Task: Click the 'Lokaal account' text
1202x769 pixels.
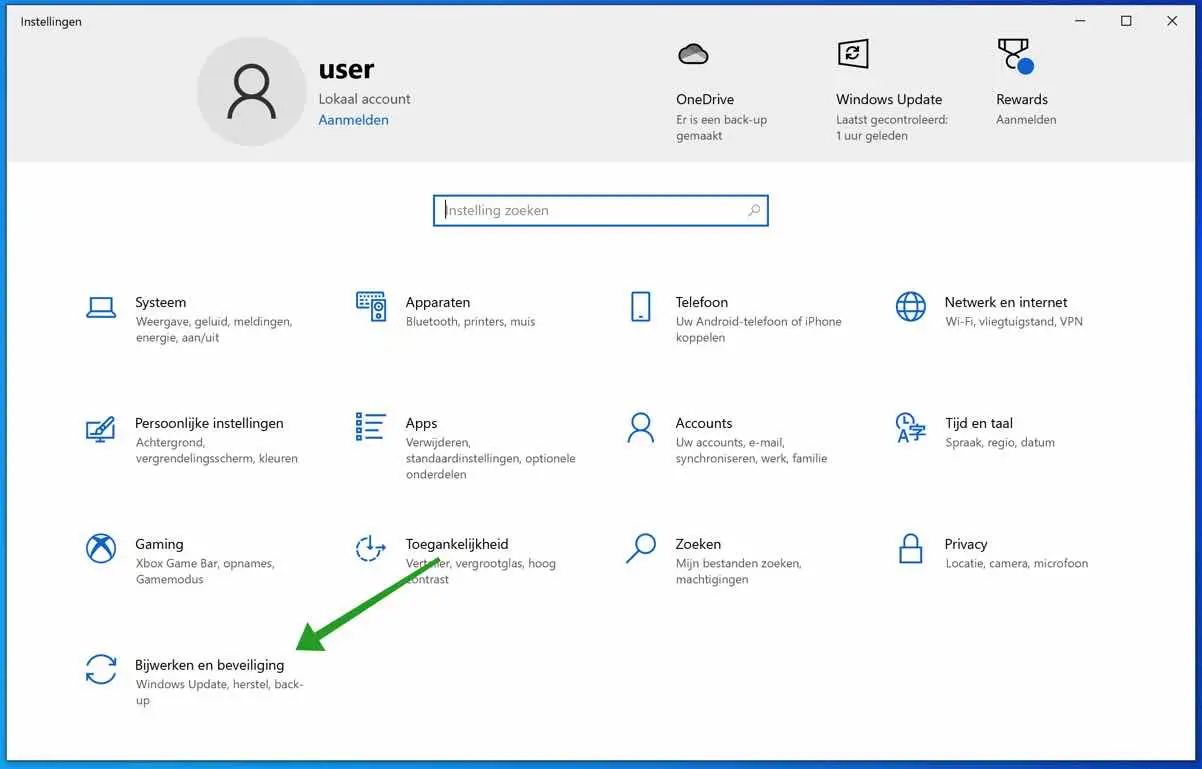Action: tap(364, 99)
